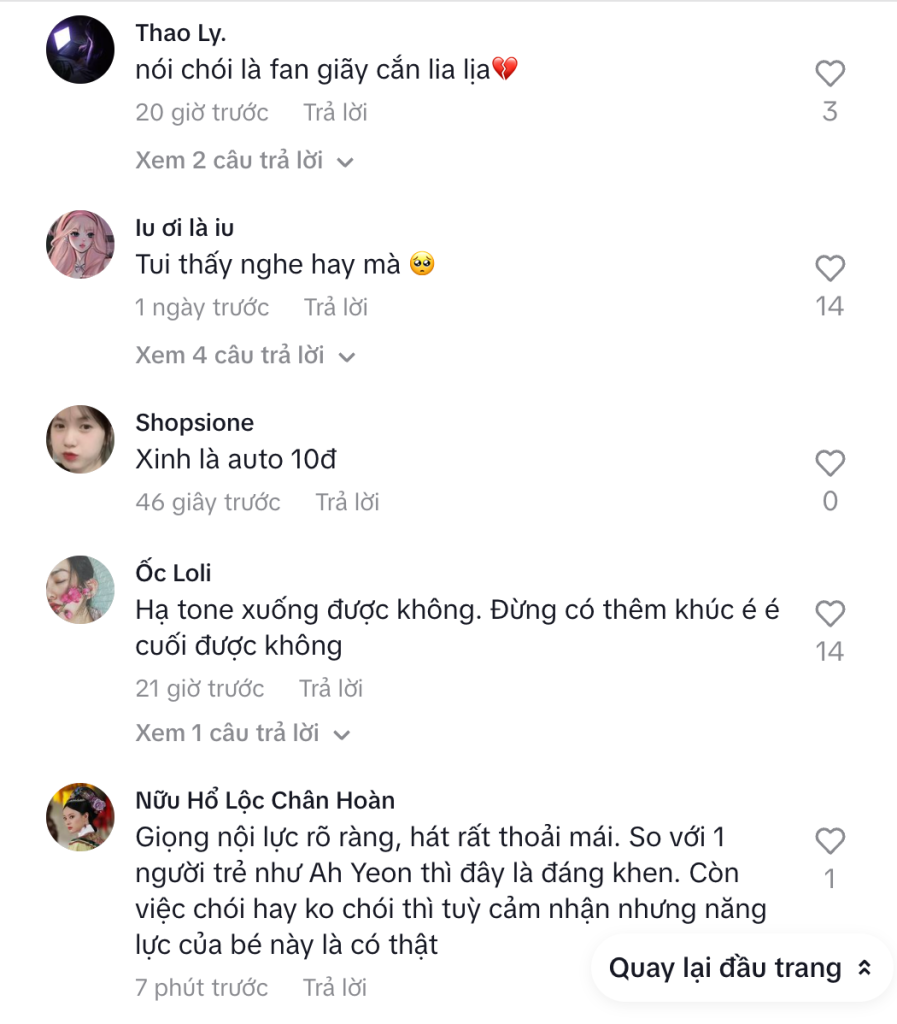Open Iu ơi là iu's profile avatar
This screenshot has width=897, height=1024.
coord(80,244)
